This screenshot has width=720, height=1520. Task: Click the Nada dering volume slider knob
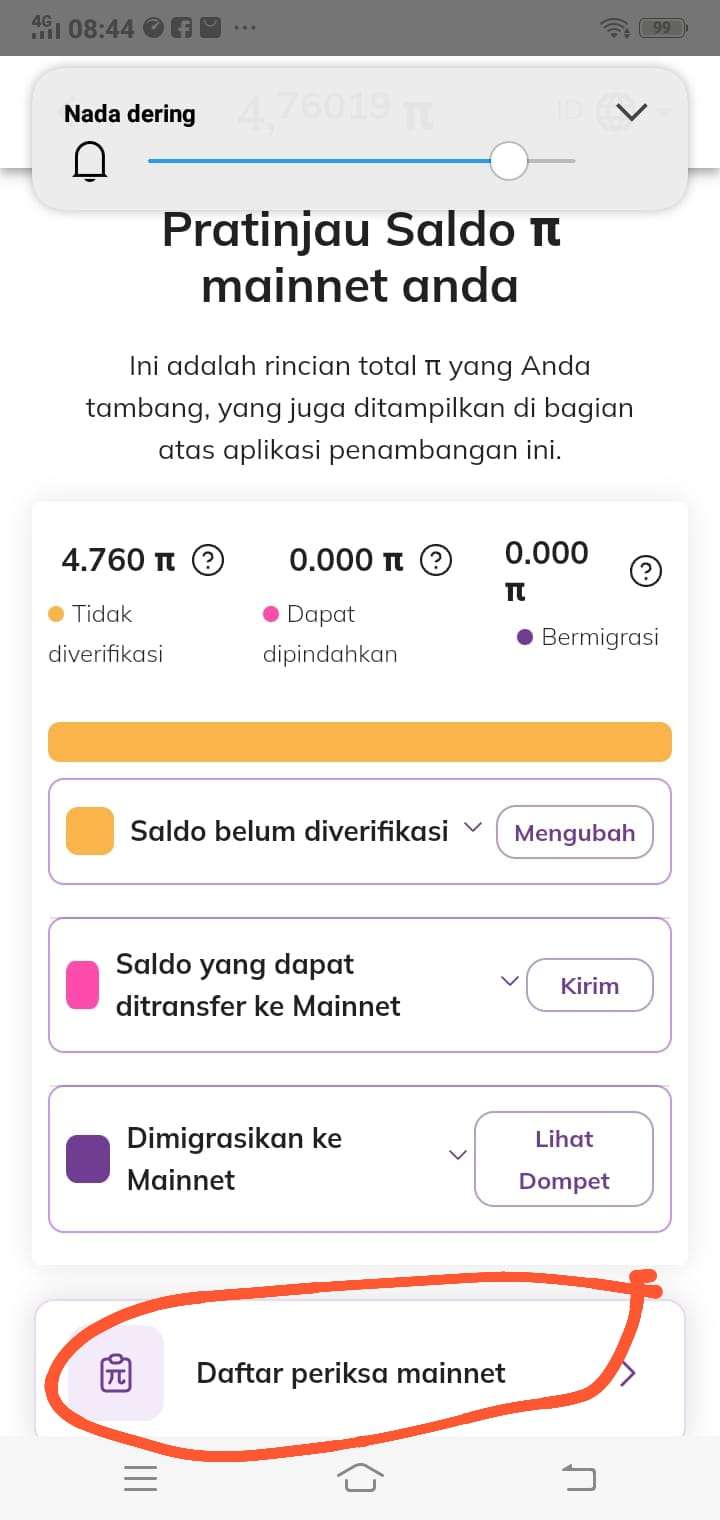(x=509, y=160)
